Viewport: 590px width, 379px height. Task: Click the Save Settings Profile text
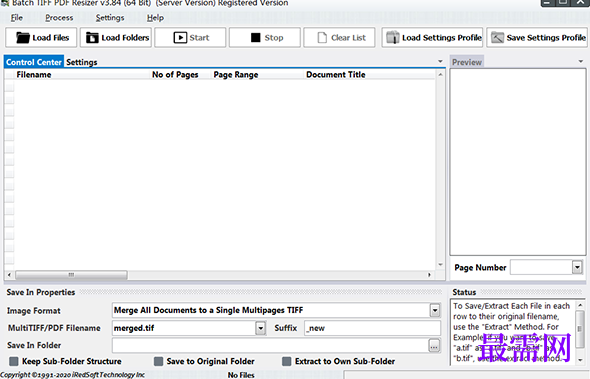[546, 38]
